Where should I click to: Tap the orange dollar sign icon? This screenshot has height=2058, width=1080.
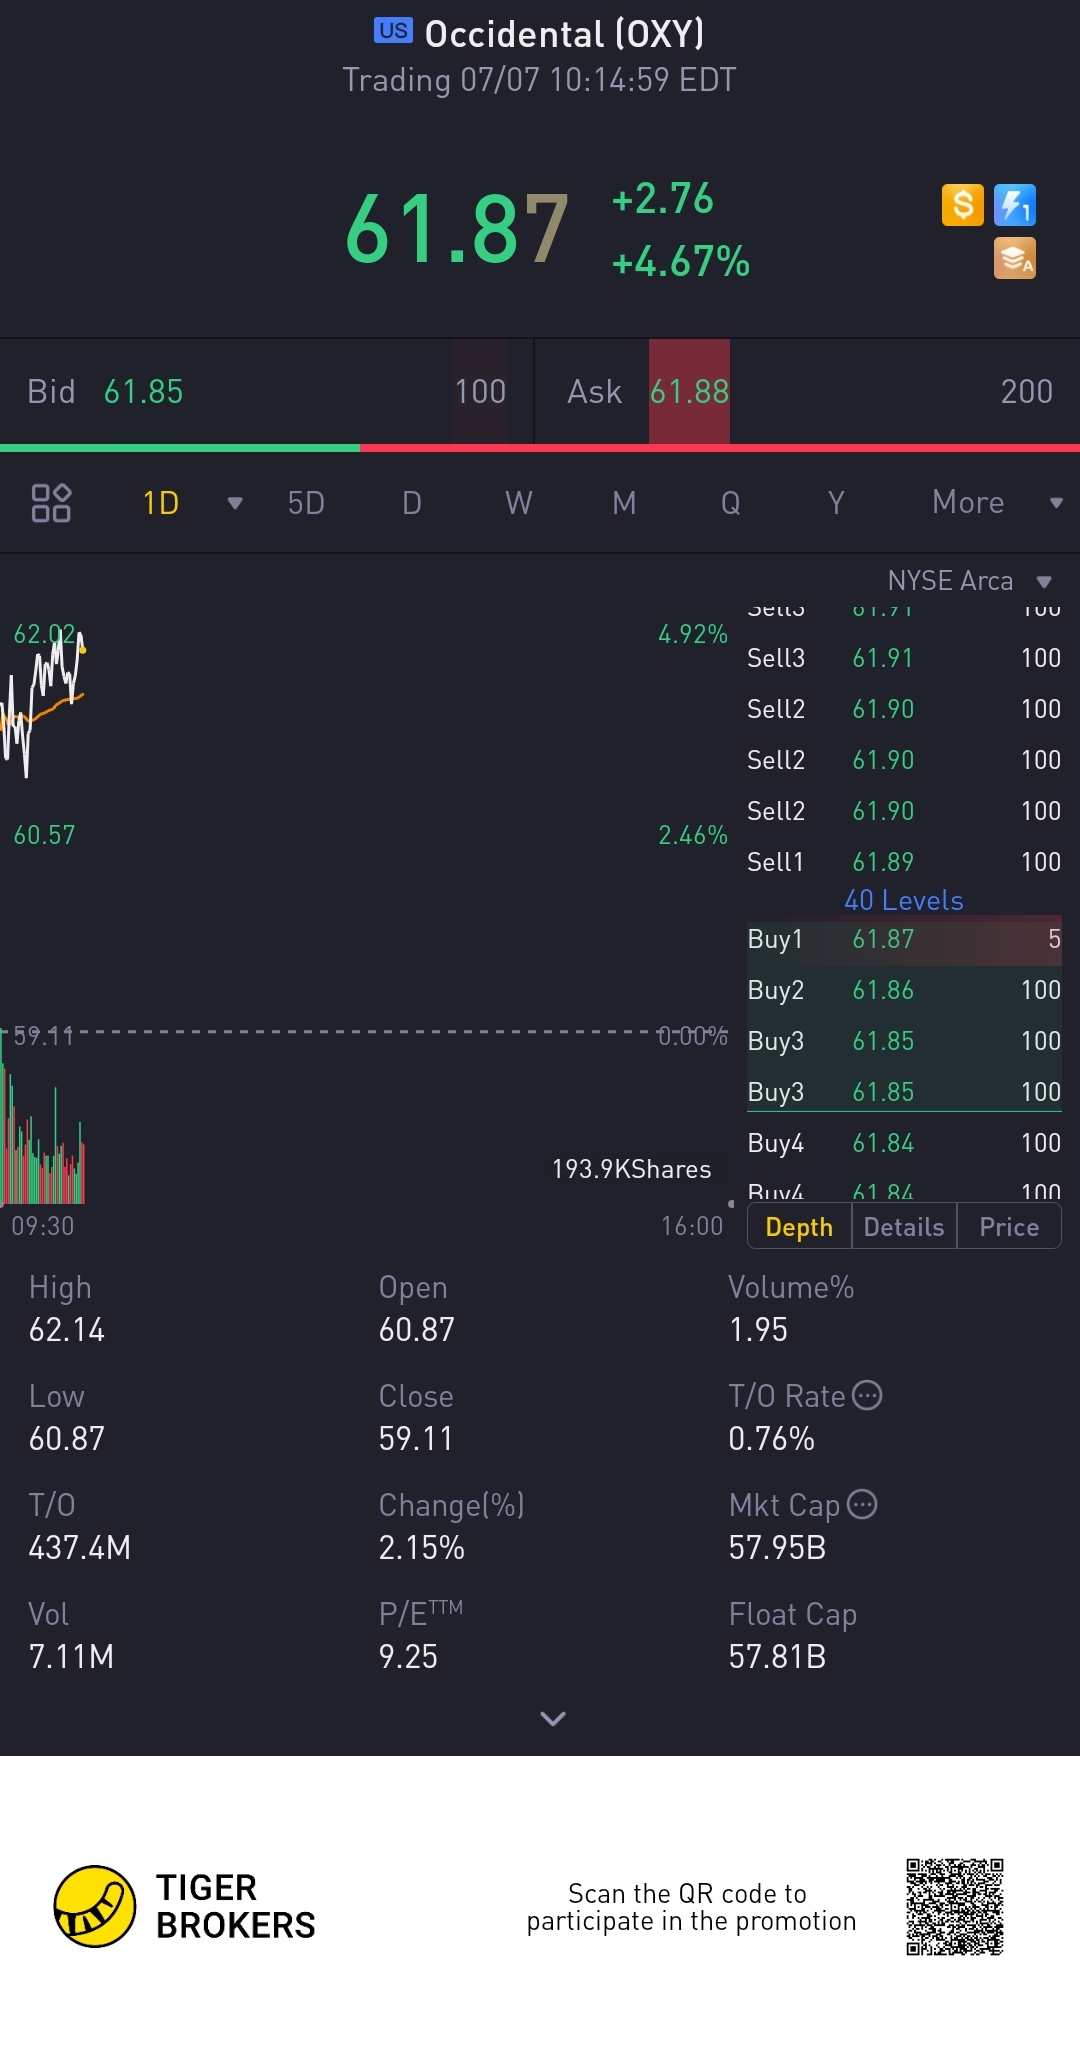pyautogui.click(x=963, y=205)
